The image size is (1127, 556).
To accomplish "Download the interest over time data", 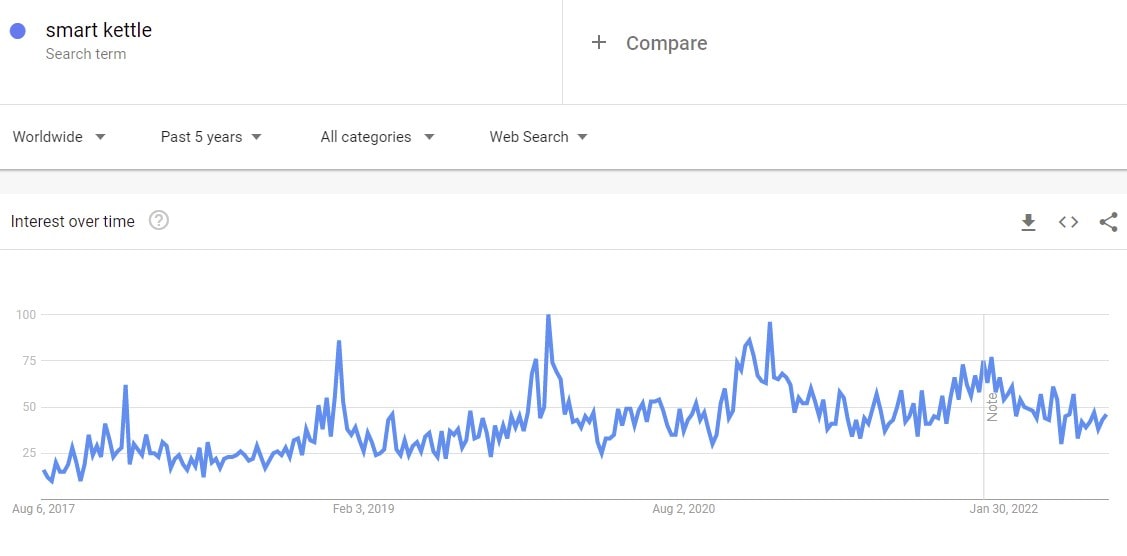I will coord(1028,222).
